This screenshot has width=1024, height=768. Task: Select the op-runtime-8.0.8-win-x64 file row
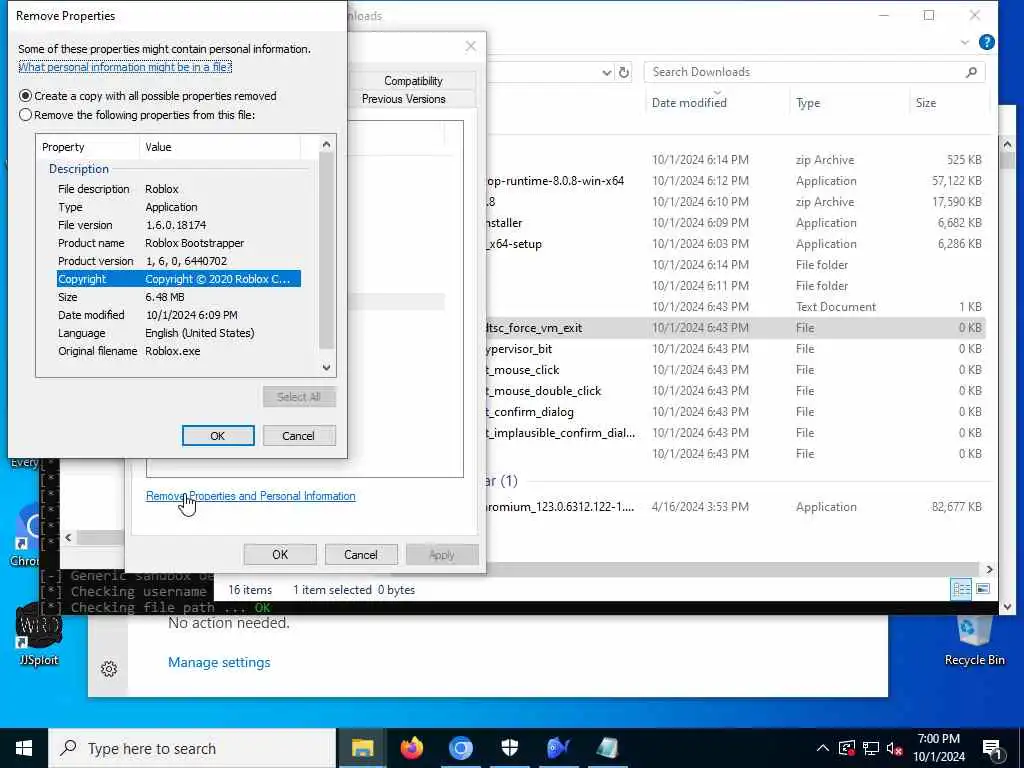pyautogui.click(x=735, y=181)
